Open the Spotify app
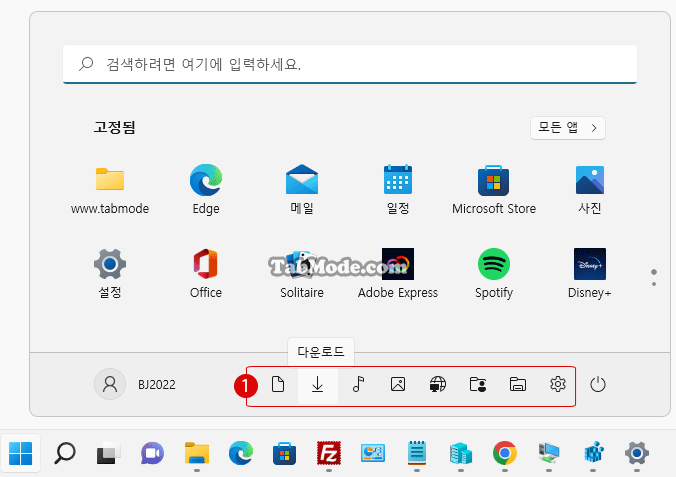 [494, 273]
